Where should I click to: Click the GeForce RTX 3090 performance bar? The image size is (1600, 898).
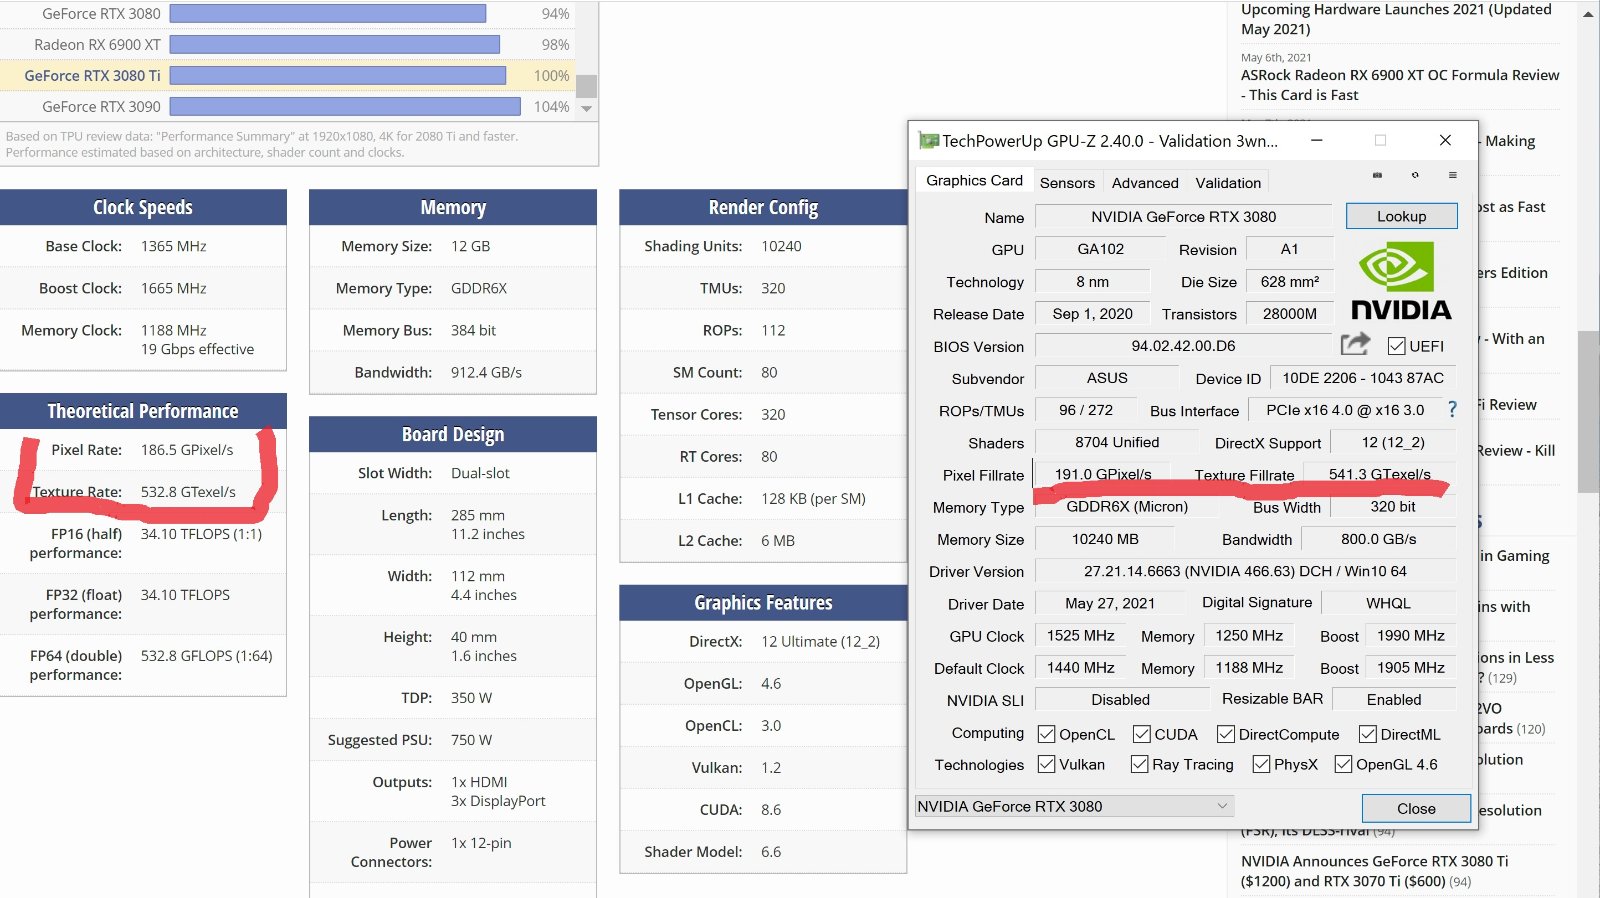(345, 106)
